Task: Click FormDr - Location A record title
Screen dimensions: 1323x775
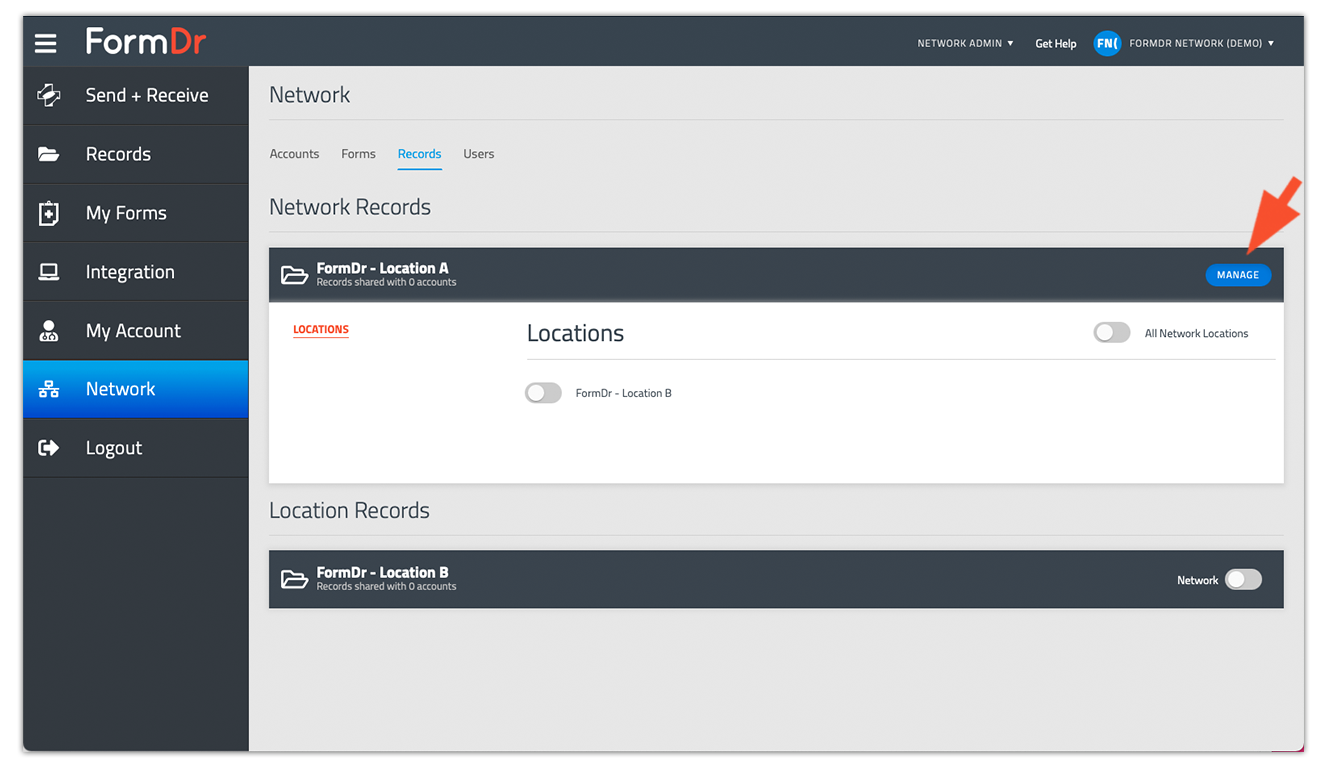Action: 382,268
